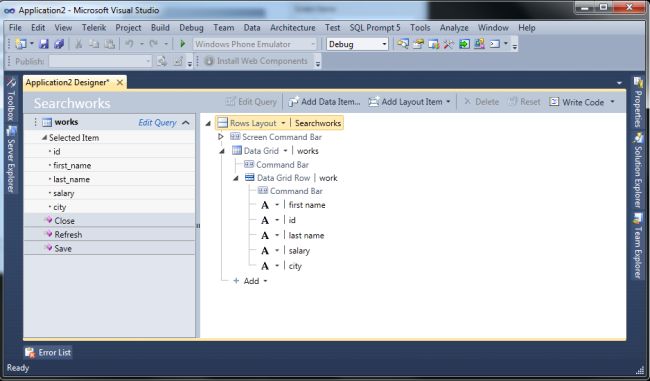
Task: Open control type dropdown for salary
Action: coord(277,250)
